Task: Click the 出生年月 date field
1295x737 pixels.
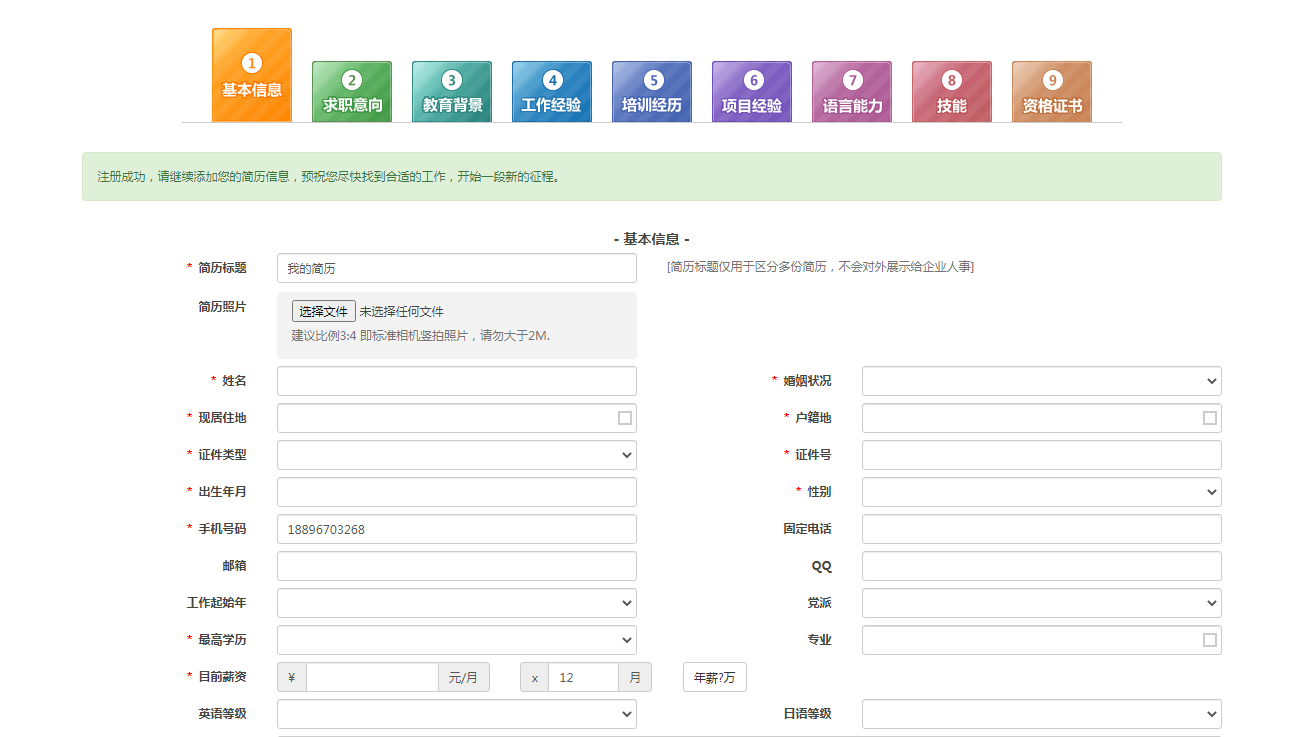Action: click(457, 492)
